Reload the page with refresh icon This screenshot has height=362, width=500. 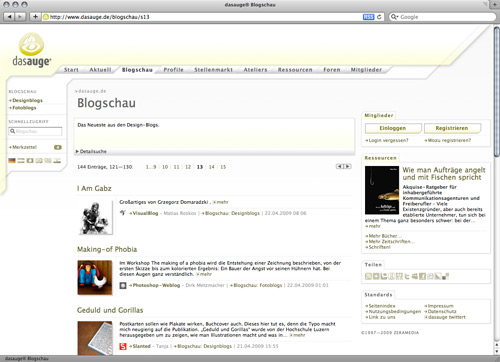379,17
